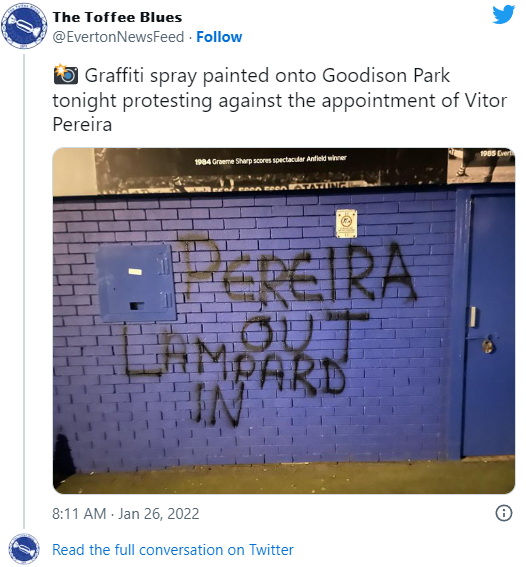Click the 1984 Graeme Sharp caption in the photo
The width and height of the screenshot is (526, 567).
click(x=270, y=159)
